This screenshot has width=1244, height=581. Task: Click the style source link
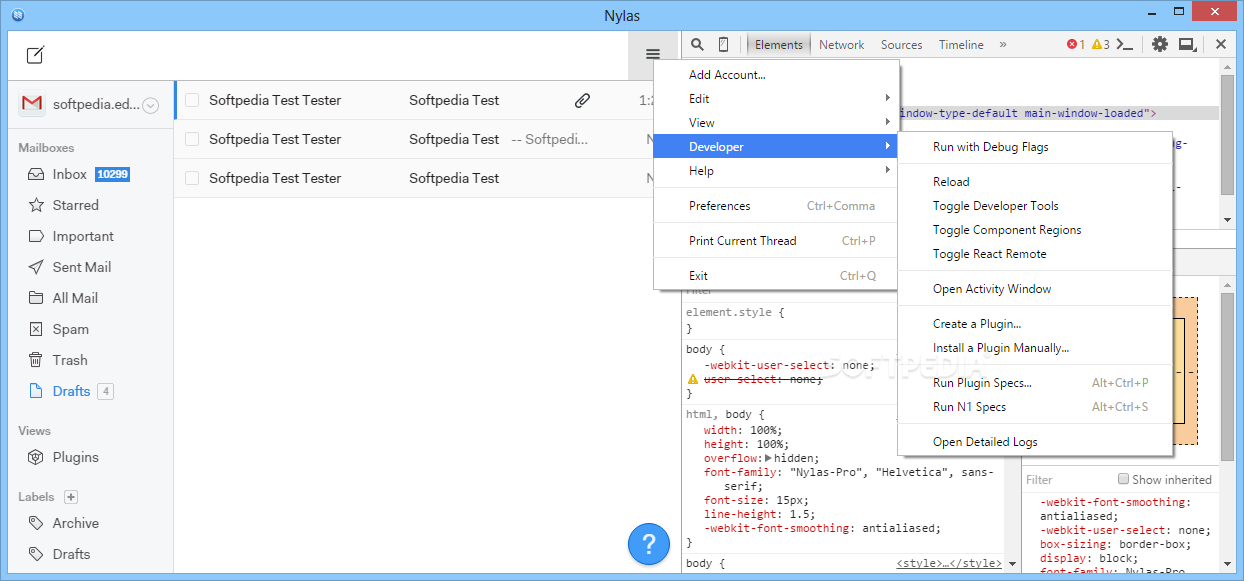pos(949,564)
